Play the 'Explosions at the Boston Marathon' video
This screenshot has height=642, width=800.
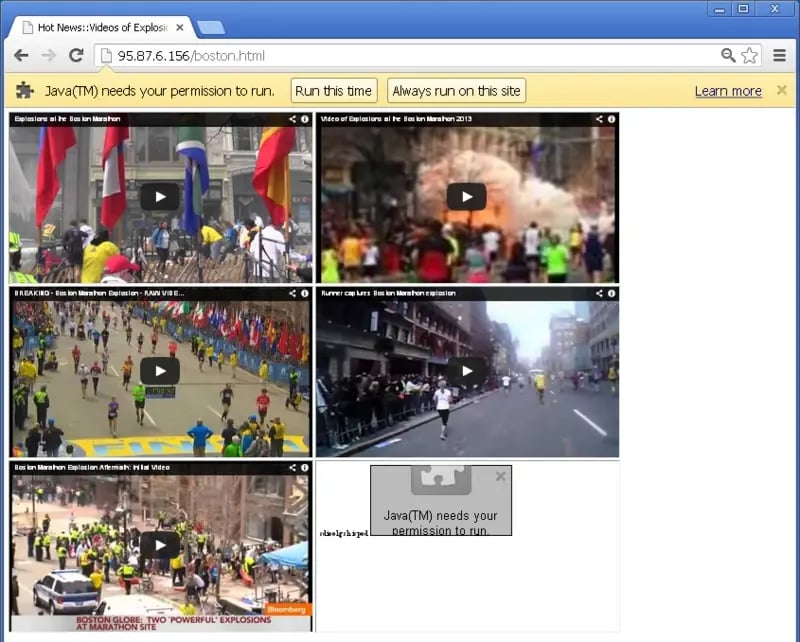[160, 196]
